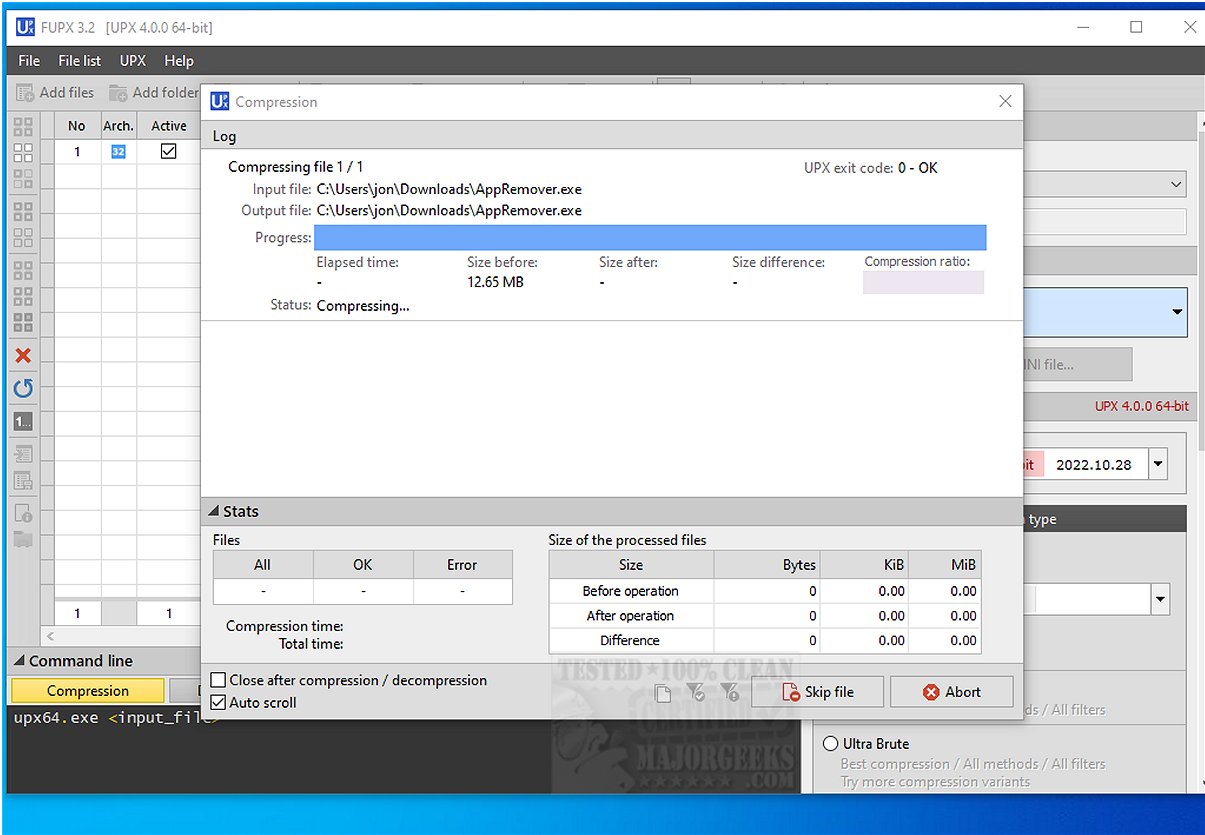Viewport: 1205px width, 835px height.
Task: Open the date dropdown next to 2022.10.28
Action: [x=1158, y=465]
